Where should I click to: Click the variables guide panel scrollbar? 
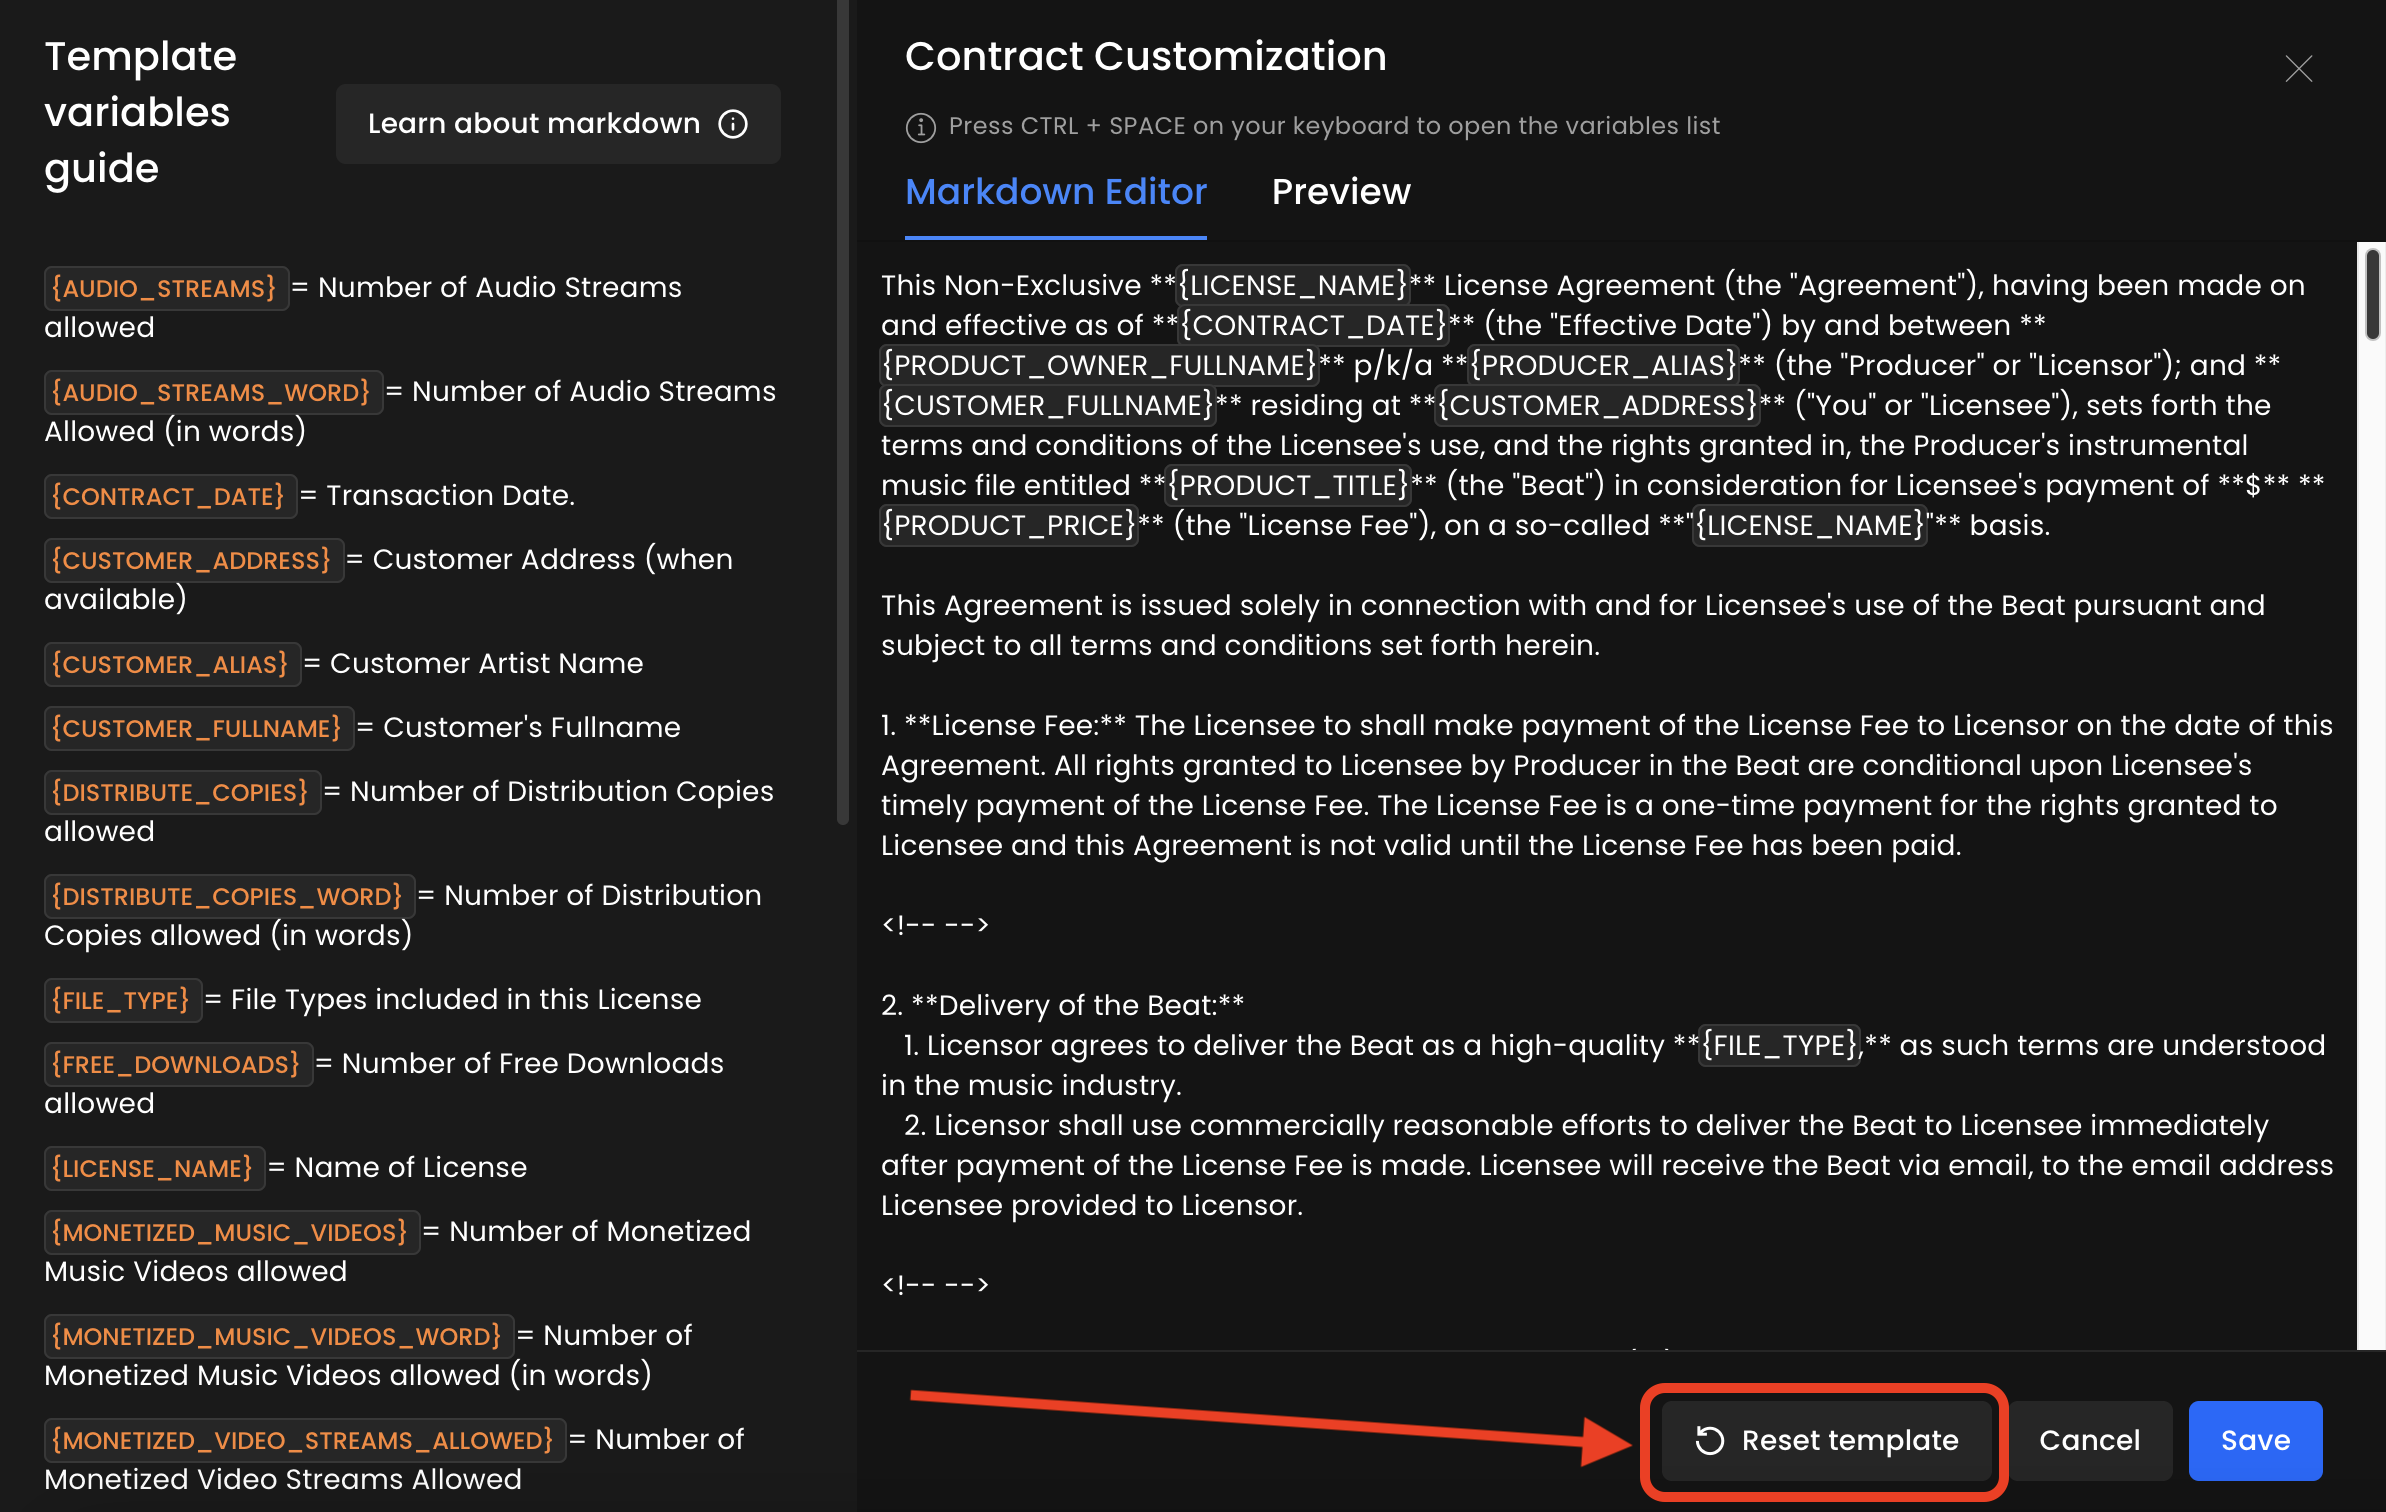click(842, 410)
